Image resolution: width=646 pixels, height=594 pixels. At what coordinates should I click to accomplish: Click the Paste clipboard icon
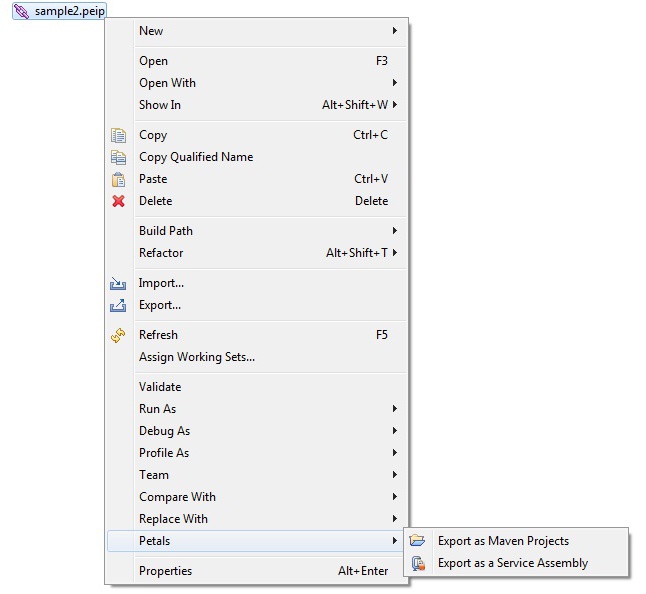tap(119, 179)
